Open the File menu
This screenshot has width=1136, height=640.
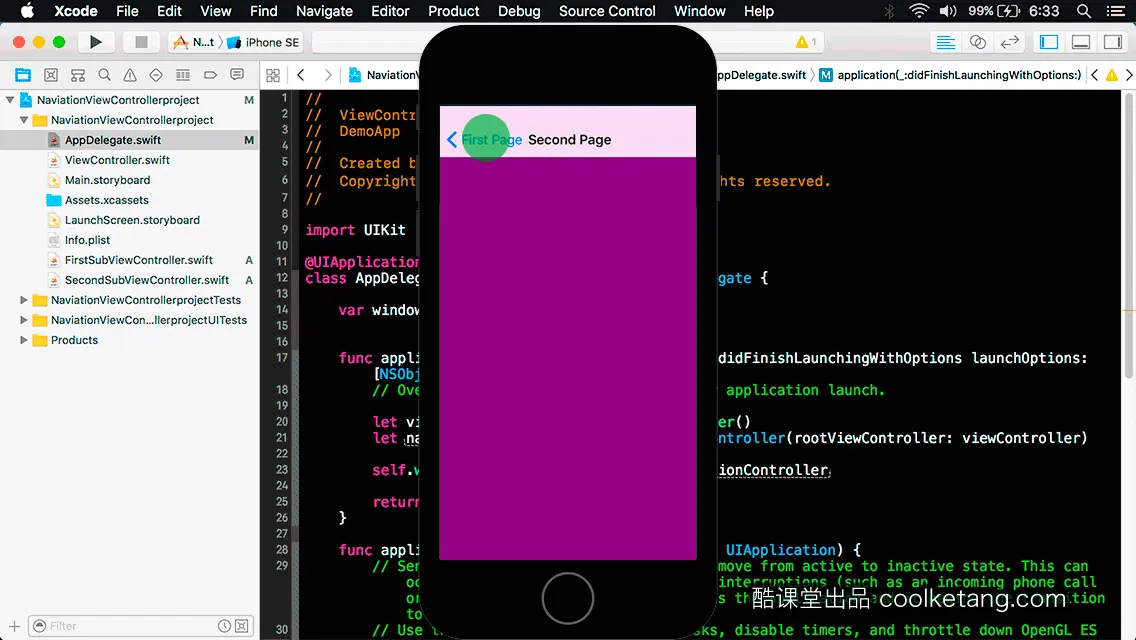[x=128, y=11]
